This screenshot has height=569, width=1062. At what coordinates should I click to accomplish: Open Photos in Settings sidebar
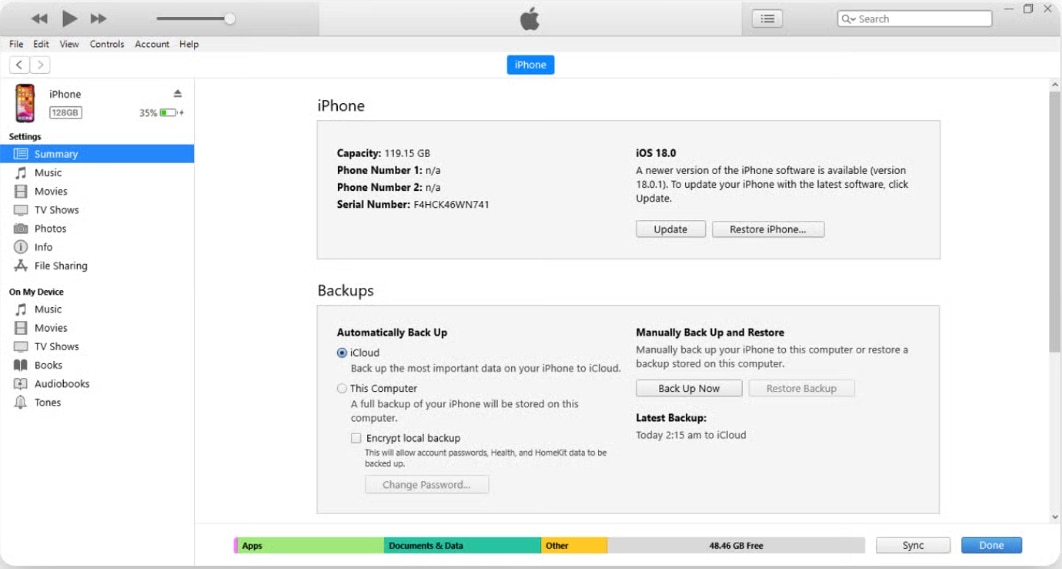coord(50,229)
